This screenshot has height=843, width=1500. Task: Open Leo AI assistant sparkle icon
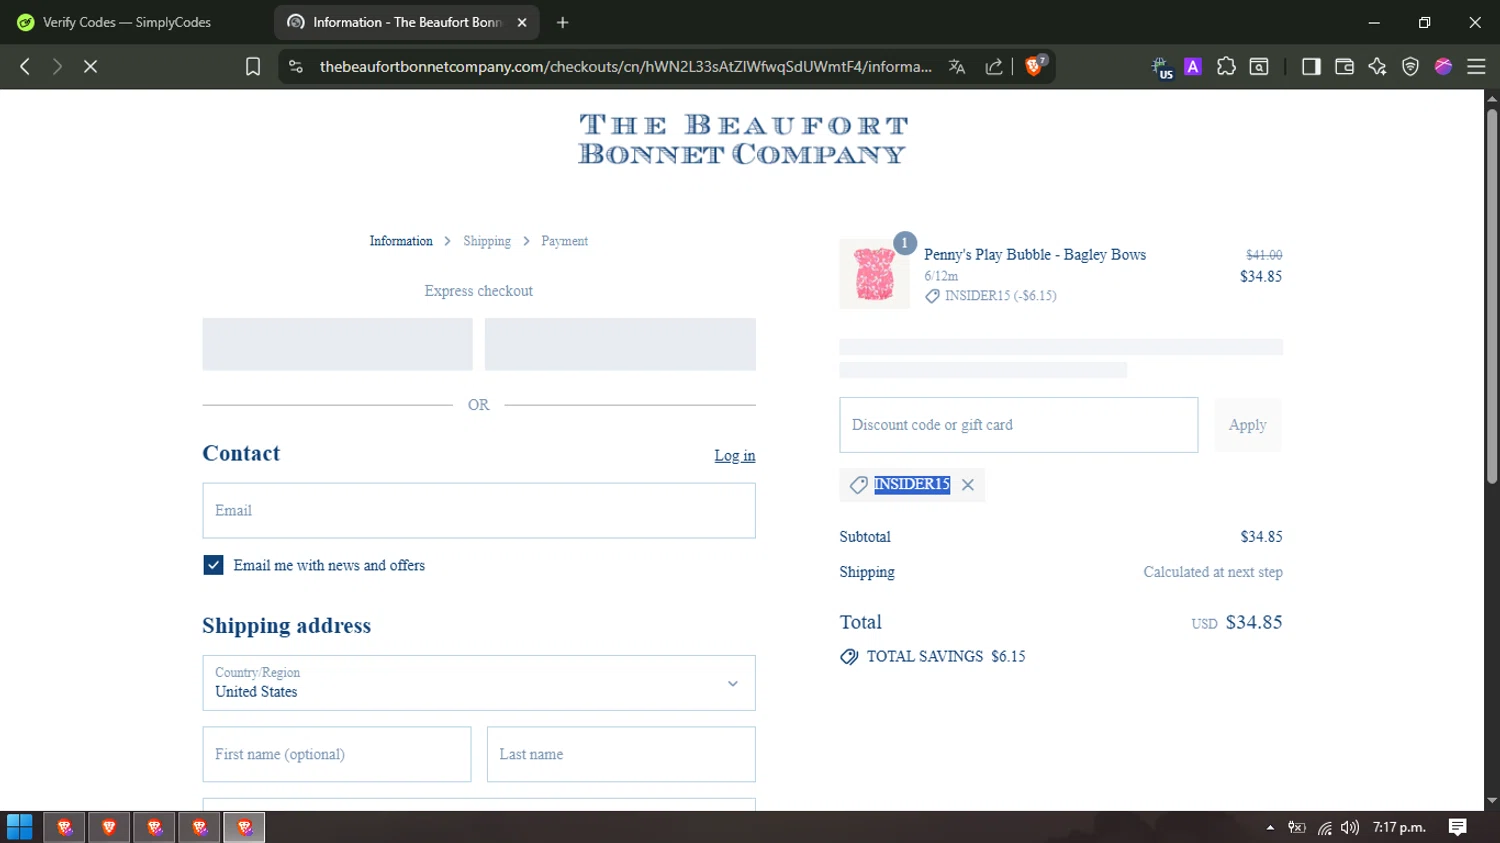click(x=1377, y=66)
